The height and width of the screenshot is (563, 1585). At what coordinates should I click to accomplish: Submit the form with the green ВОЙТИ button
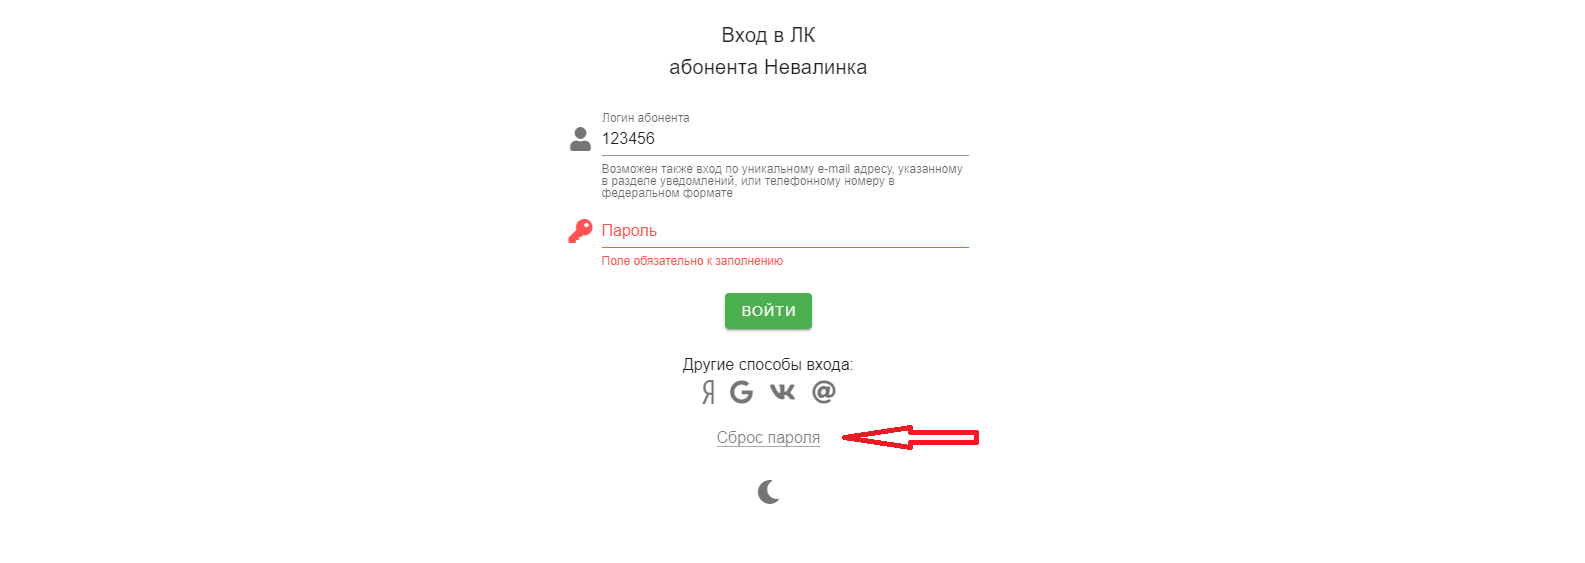pos(768,311)
